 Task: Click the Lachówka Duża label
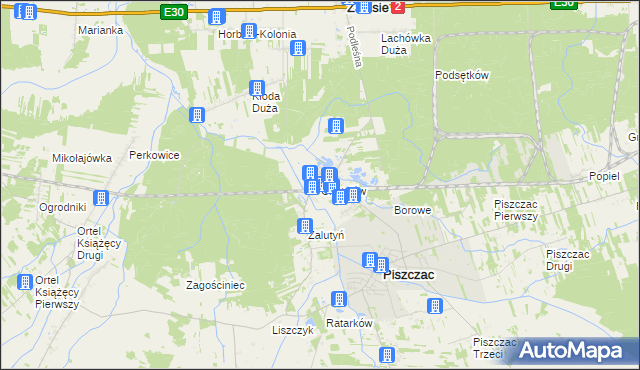click(406, 44)
